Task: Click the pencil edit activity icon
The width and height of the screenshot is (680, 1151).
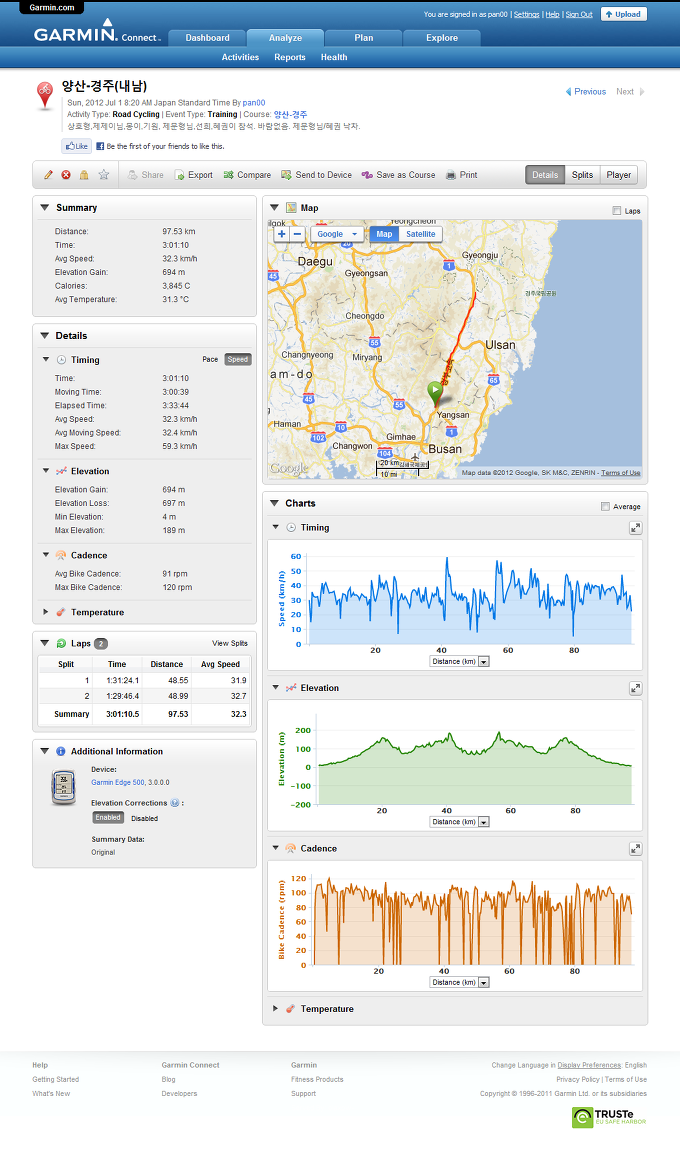Action: click(48, 175)
